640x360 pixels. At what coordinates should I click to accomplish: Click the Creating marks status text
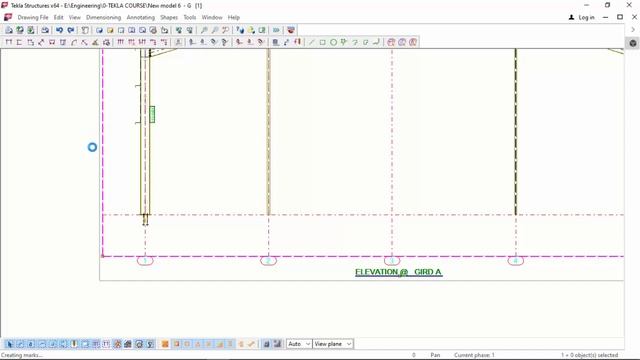click(22, 355)
